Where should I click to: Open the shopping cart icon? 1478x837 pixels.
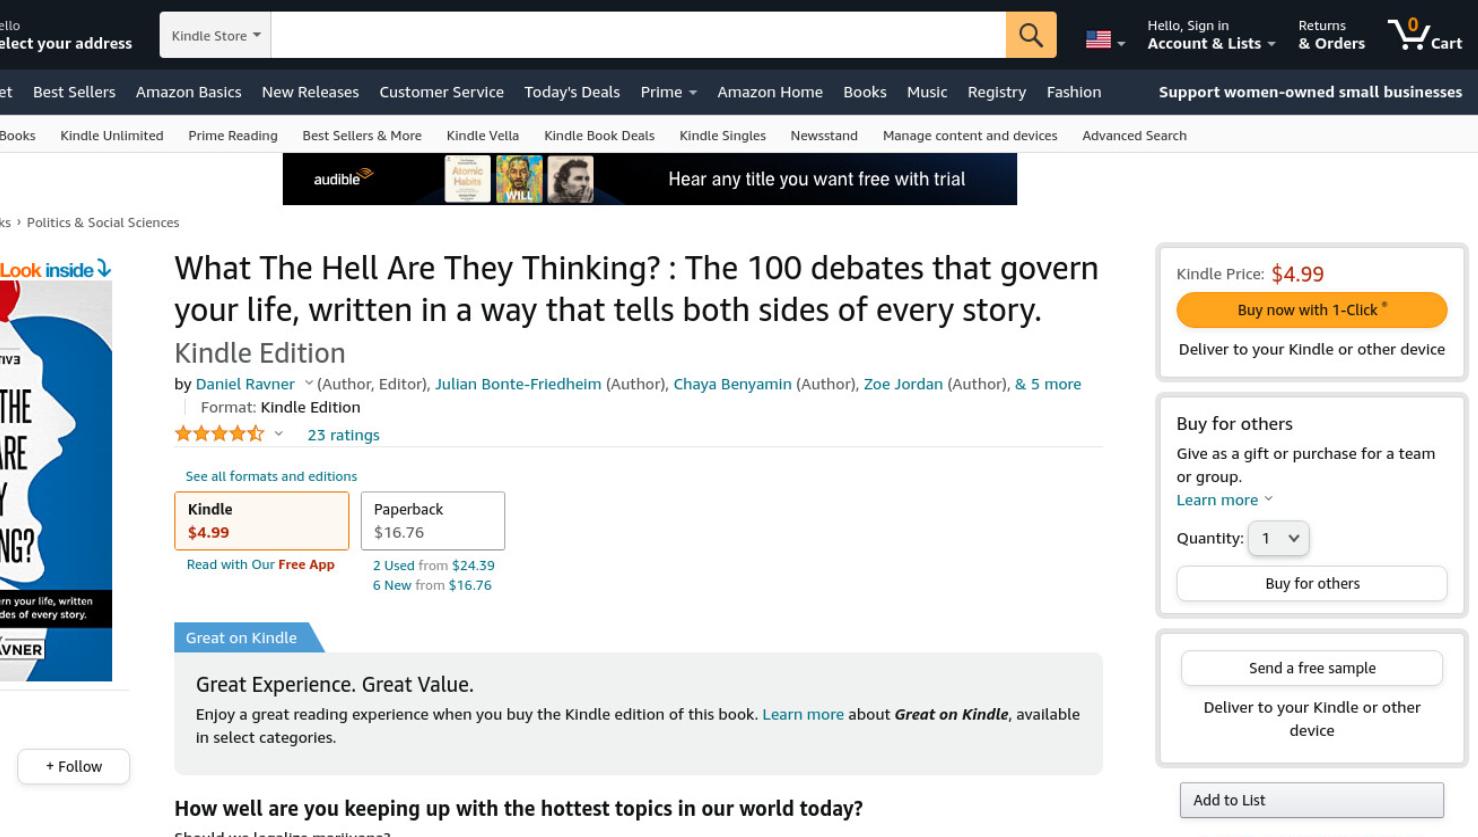pyautogui.click(x=1425, y=35)
